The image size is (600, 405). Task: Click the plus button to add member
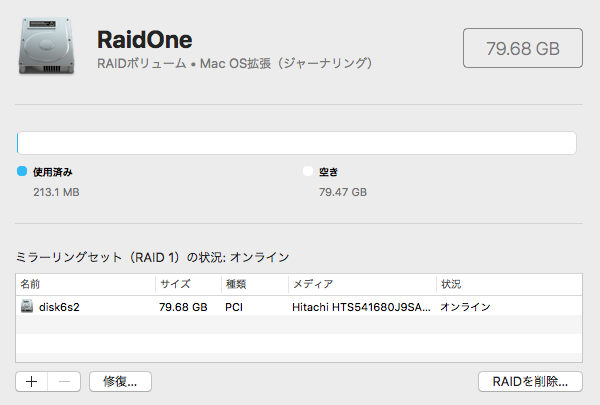(x=31, y=382)
